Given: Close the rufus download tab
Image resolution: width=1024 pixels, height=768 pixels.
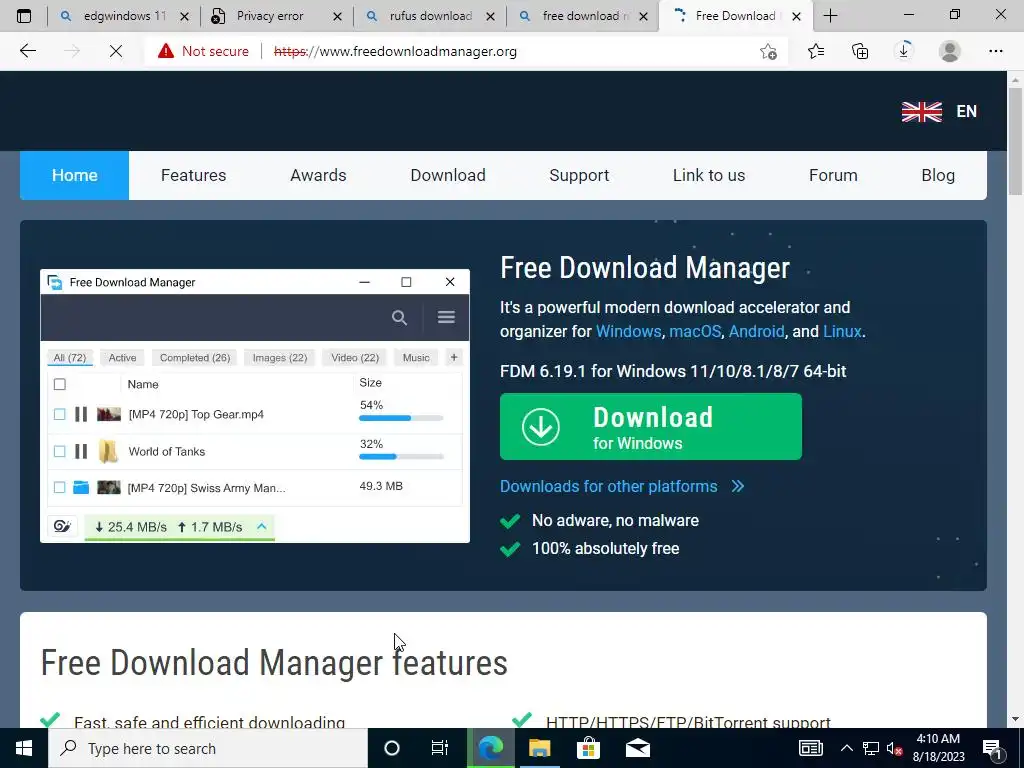Looking at the screenshot, I should [490, 16].
